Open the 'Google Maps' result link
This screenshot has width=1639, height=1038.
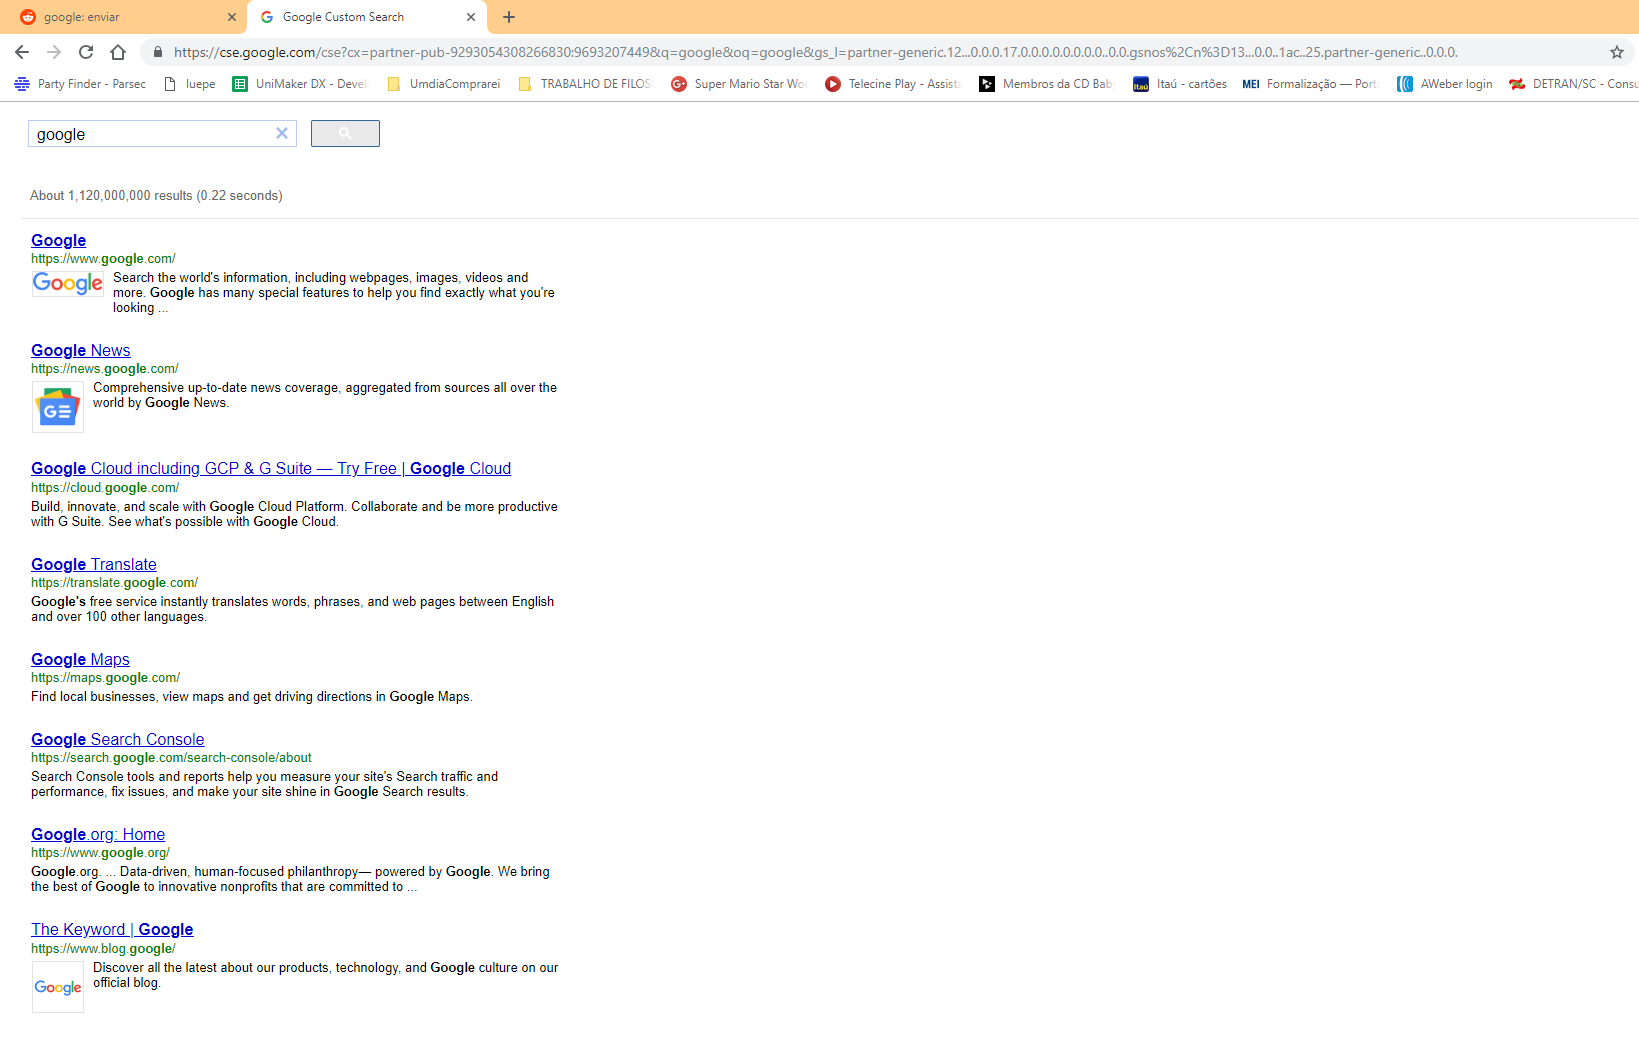tap(80, 659)
